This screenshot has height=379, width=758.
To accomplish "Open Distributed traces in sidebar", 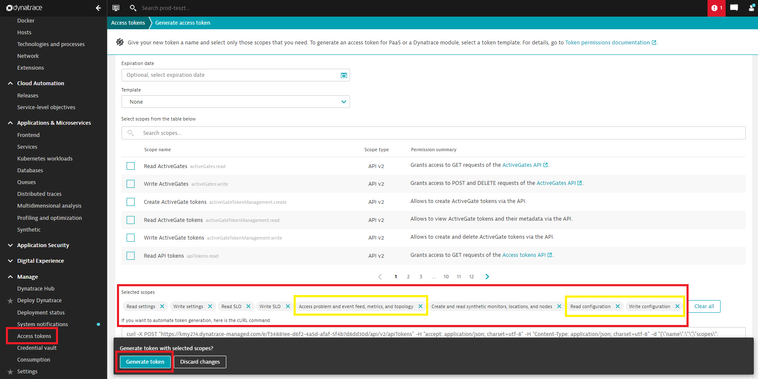I will click(x=39, y=194).
